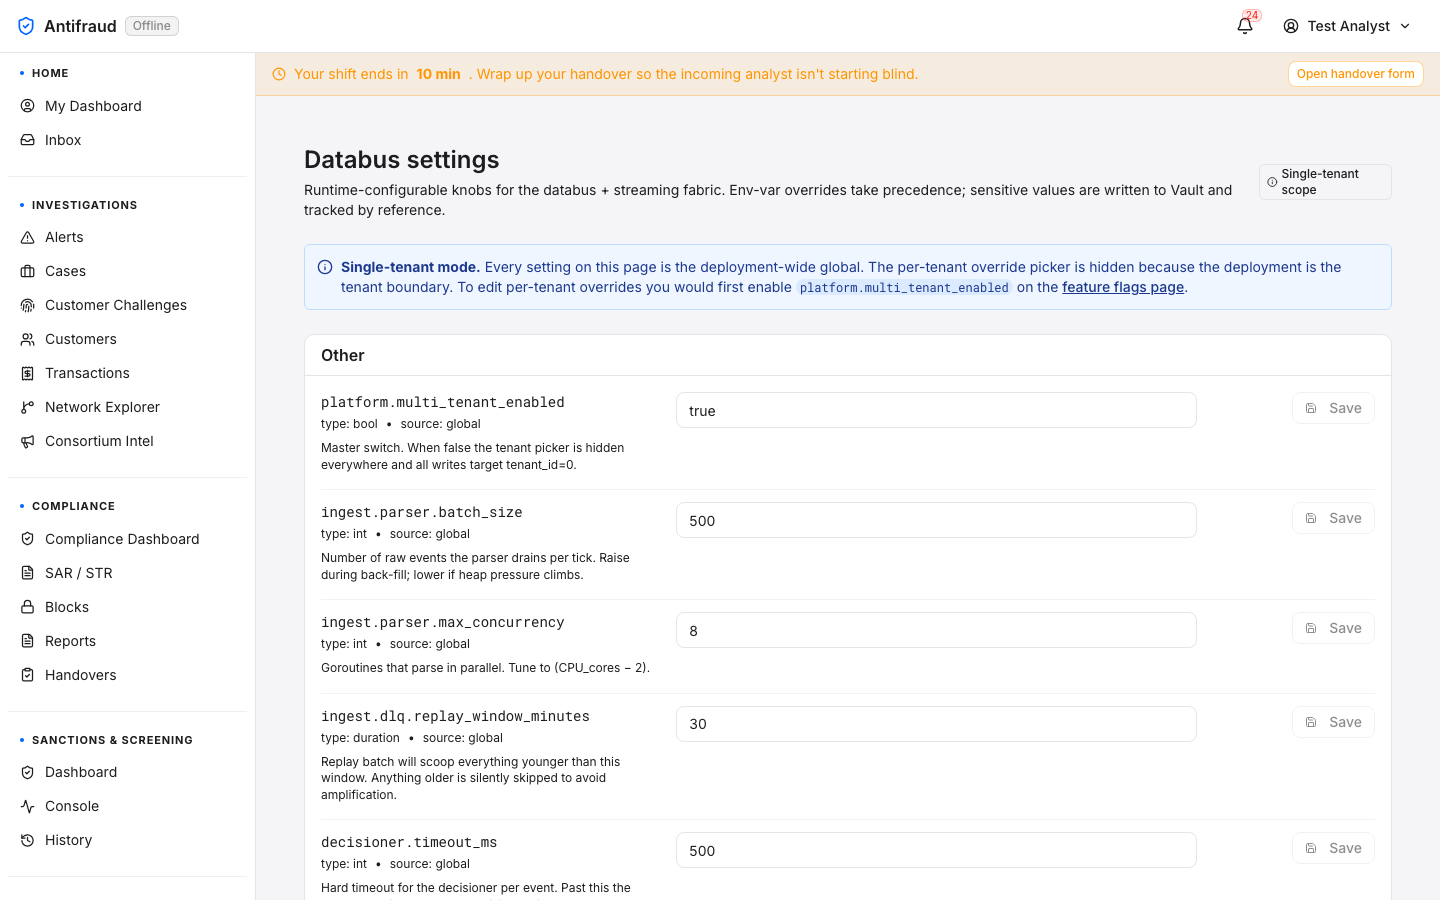
Task: Click the Handovers clipboard icon
Action: (x=28, y=675)
